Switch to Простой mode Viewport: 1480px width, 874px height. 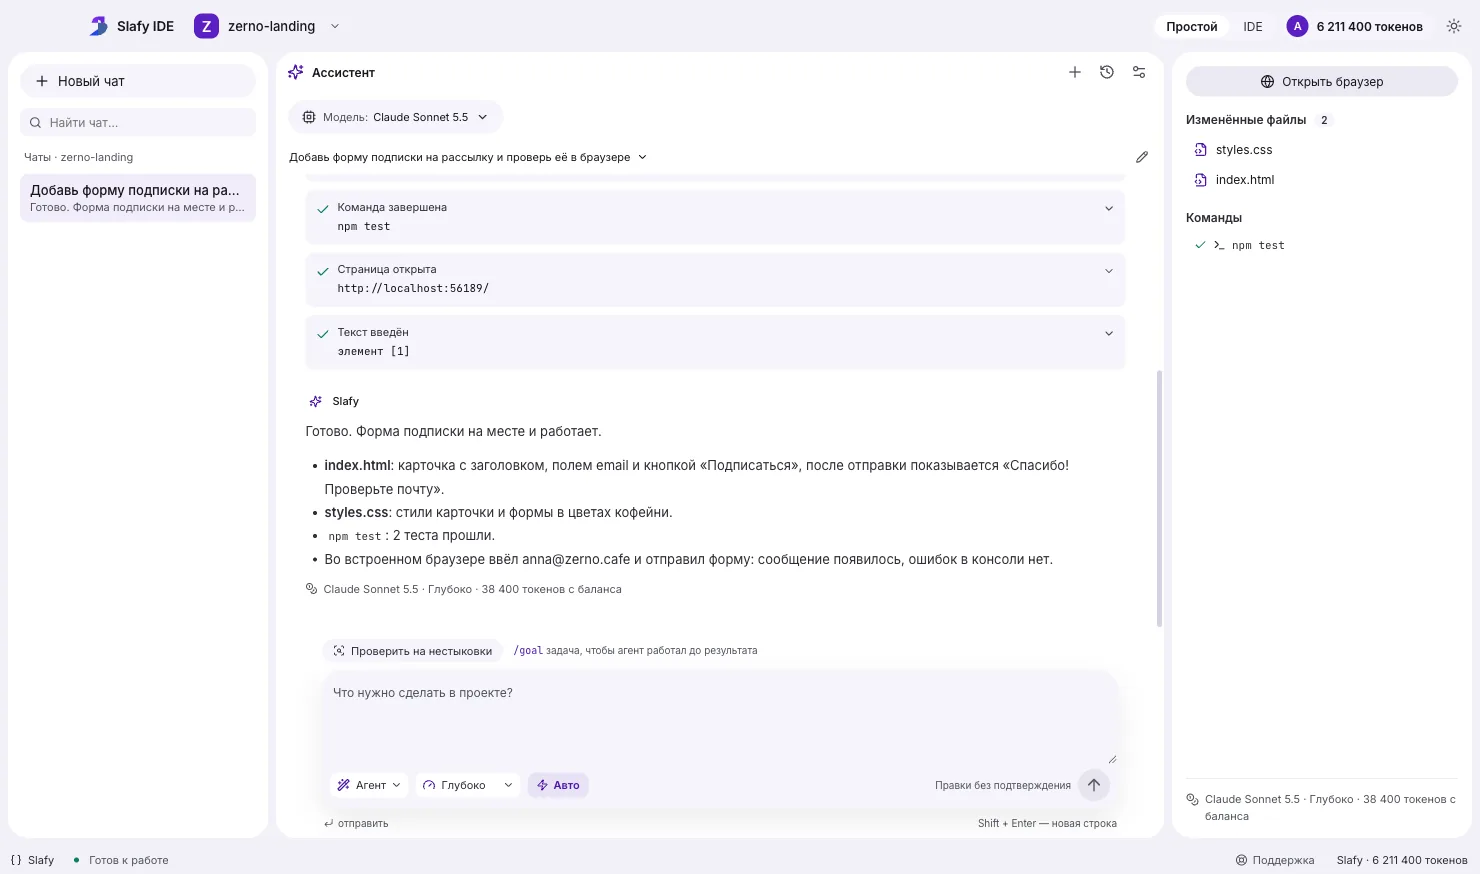[1191, 27]
